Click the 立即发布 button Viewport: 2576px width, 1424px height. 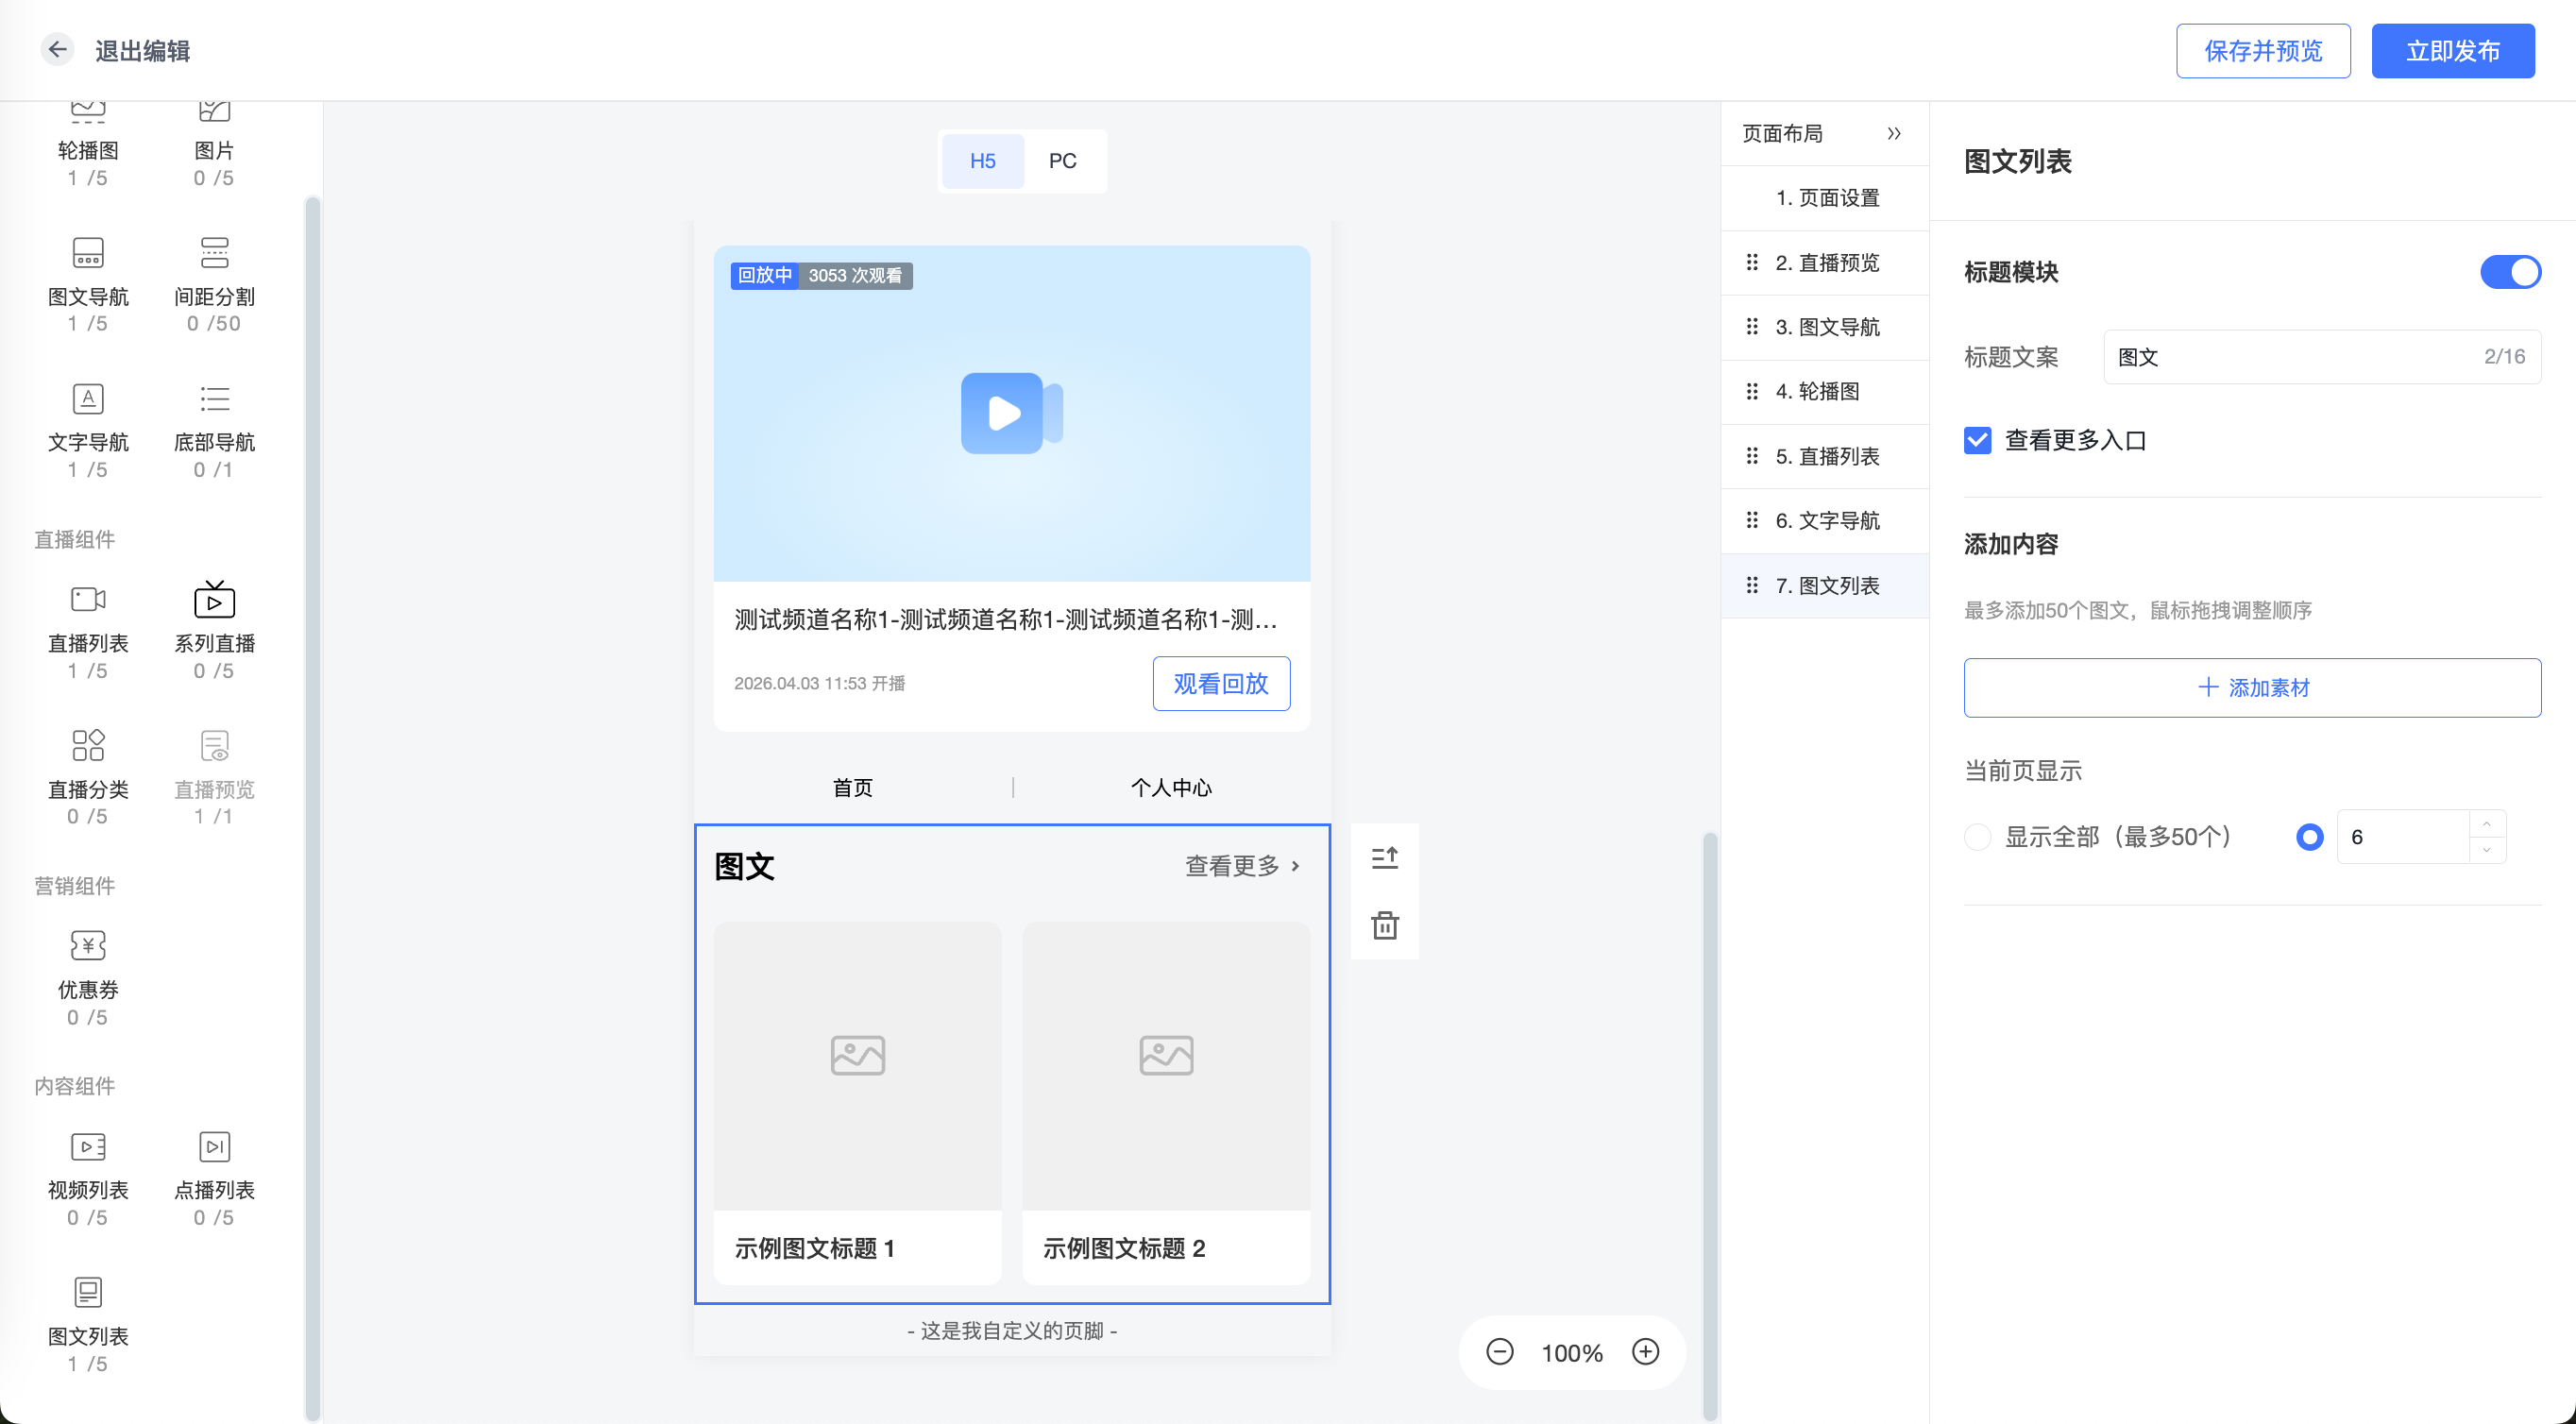pyautogui.click(x=2453, y=51)
